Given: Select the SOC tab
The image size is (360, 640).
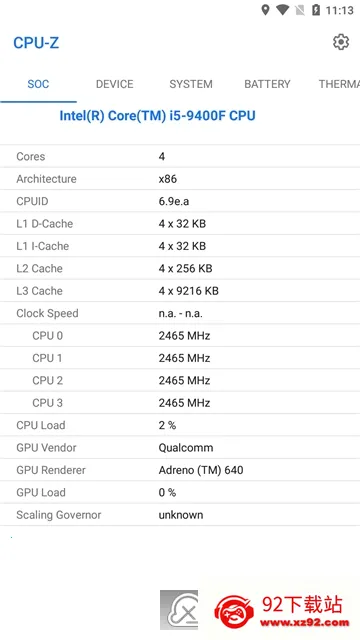Looking at the screenshot, I should [38, 84].
